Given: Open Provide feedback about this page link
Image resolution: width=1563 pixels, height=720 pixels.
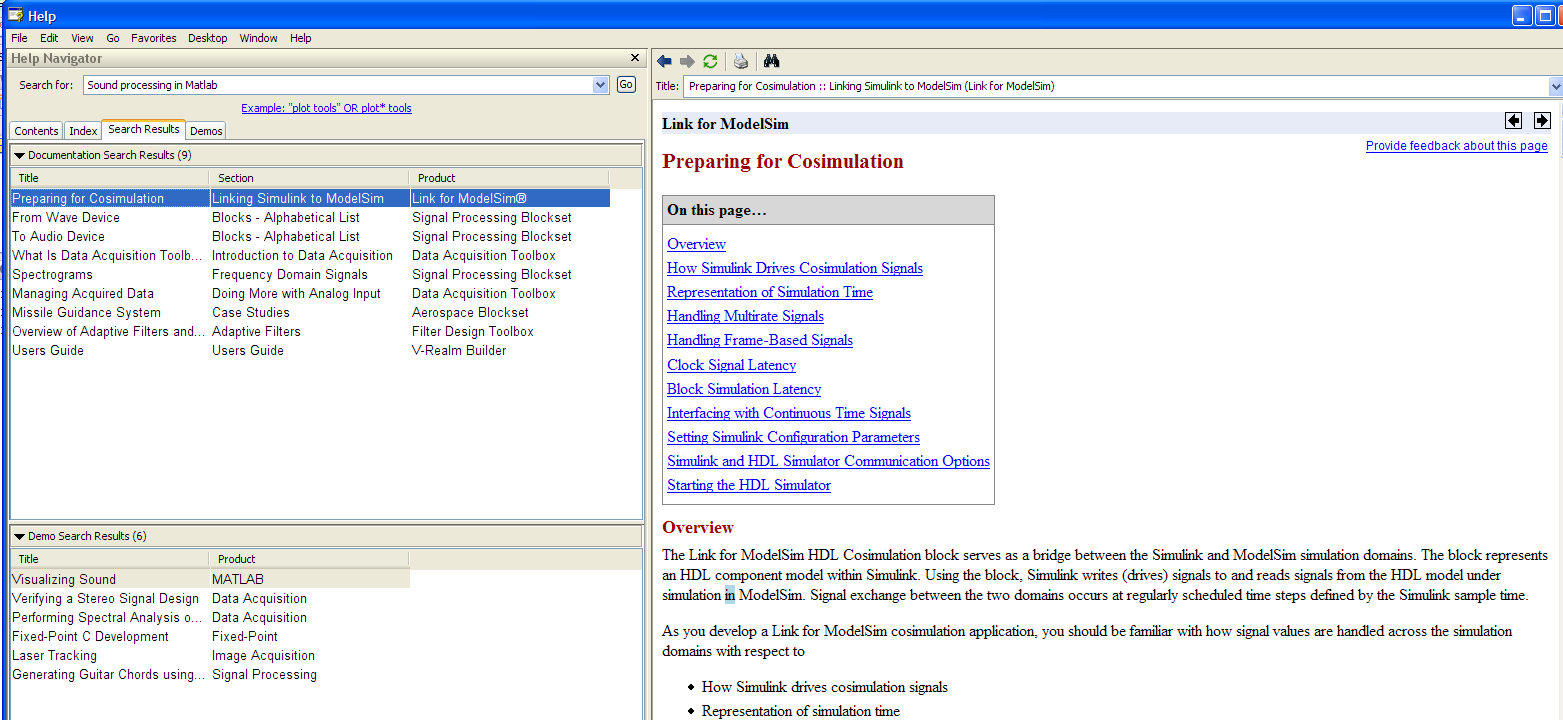Looking at the screenshot, I should click(x=1456, y=146).
